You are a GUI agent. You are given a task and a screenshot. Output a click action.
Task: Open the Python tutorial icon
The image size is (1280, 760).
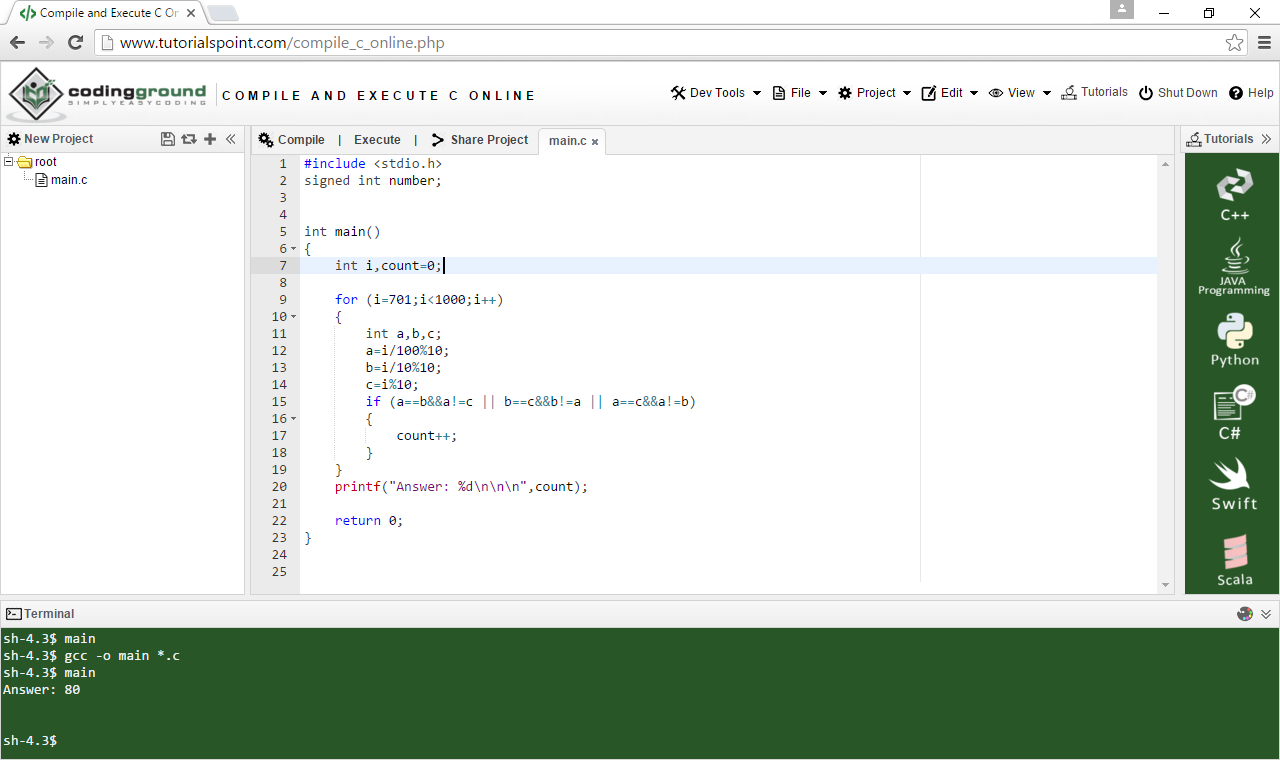pos(1234,340)
